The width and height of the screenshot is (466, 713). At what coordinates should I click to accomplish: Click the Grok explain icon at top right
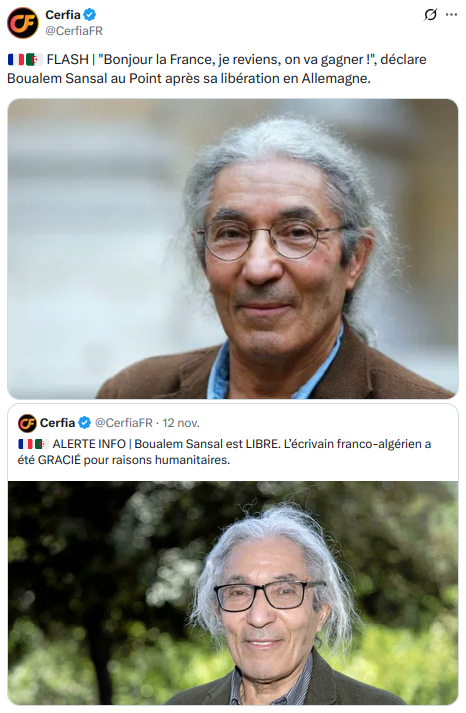(x=430, y=15)
